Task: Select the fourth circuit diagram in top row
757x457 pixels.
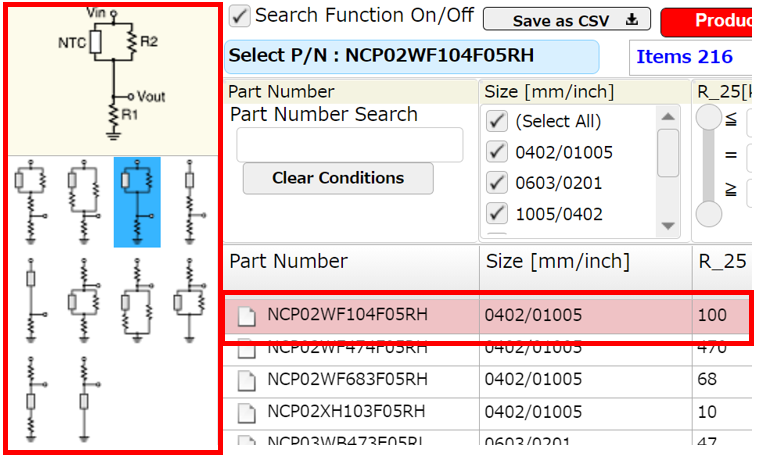Action: tap(189, 201)
